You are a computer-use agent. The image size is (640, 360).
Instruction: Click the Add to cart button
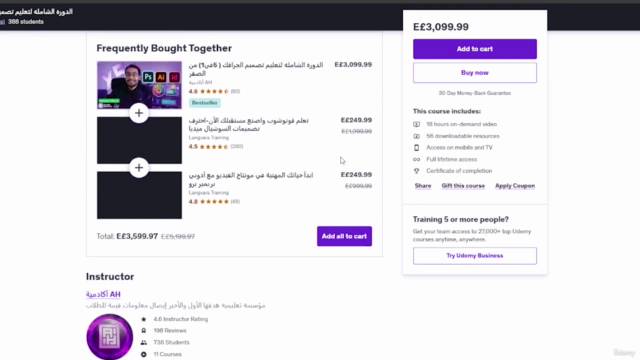(475, 49)
